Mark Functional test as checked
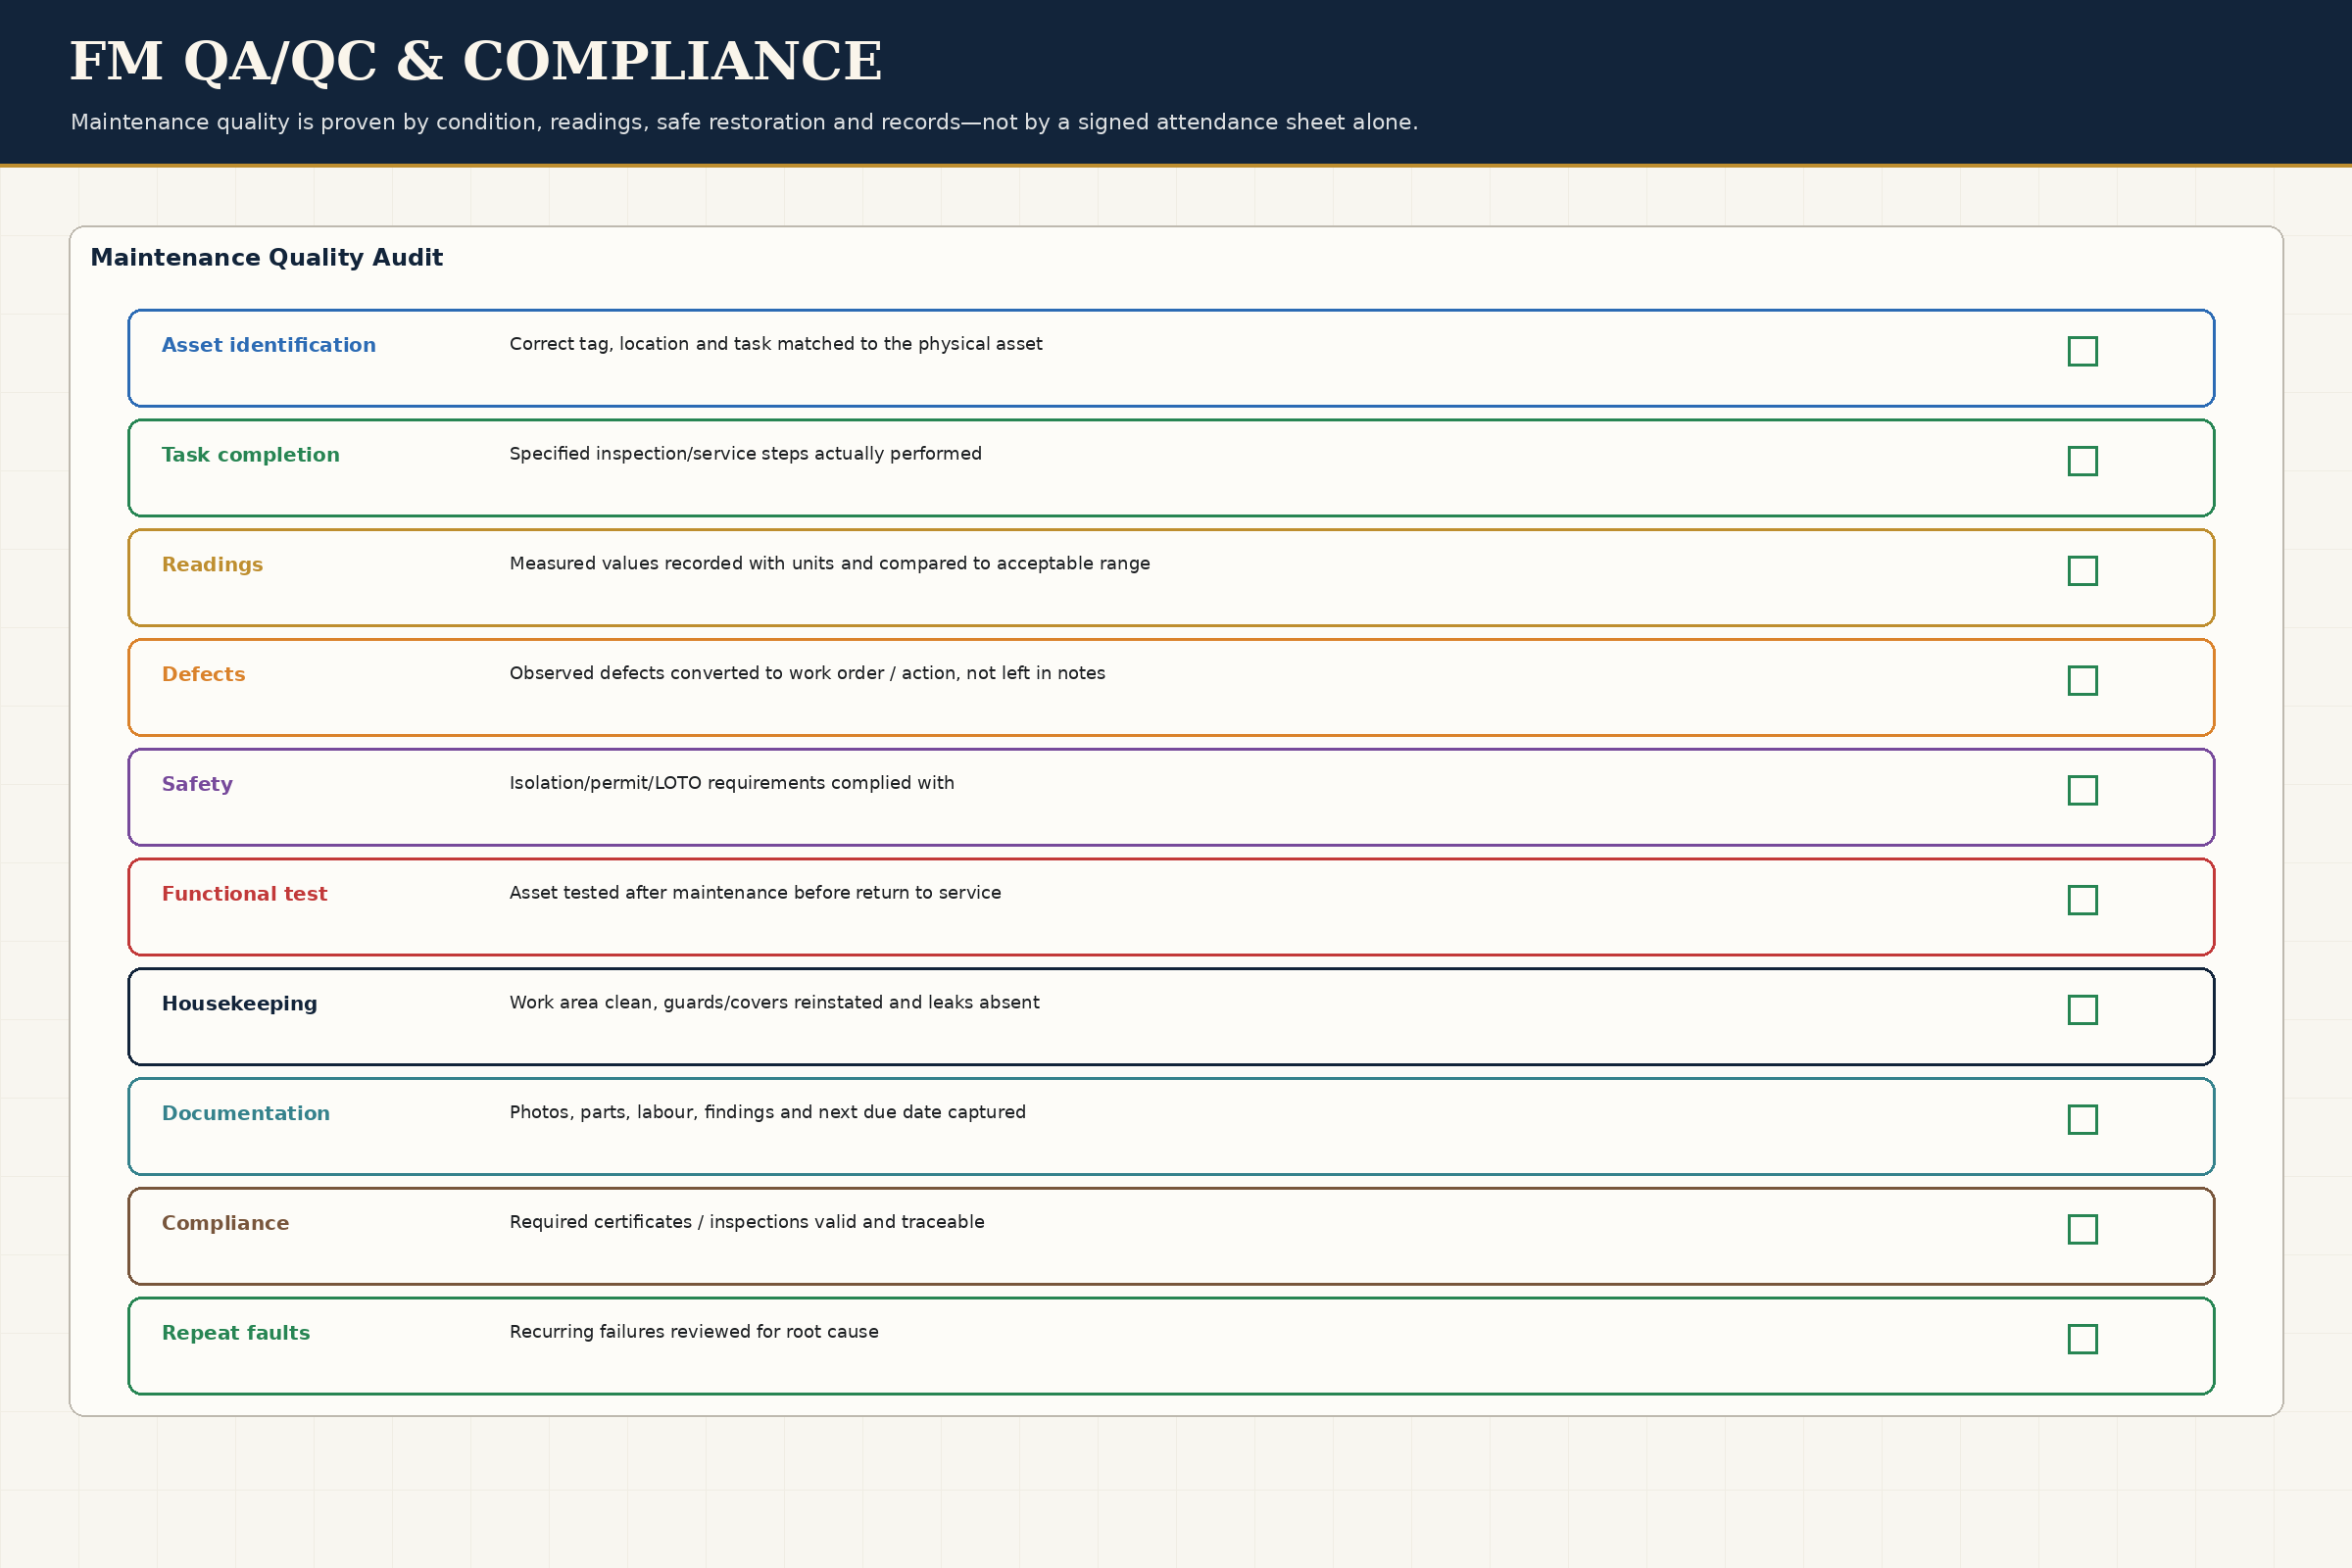The height and width of the screenshot is (1568, 2352). coord(2082,900)
